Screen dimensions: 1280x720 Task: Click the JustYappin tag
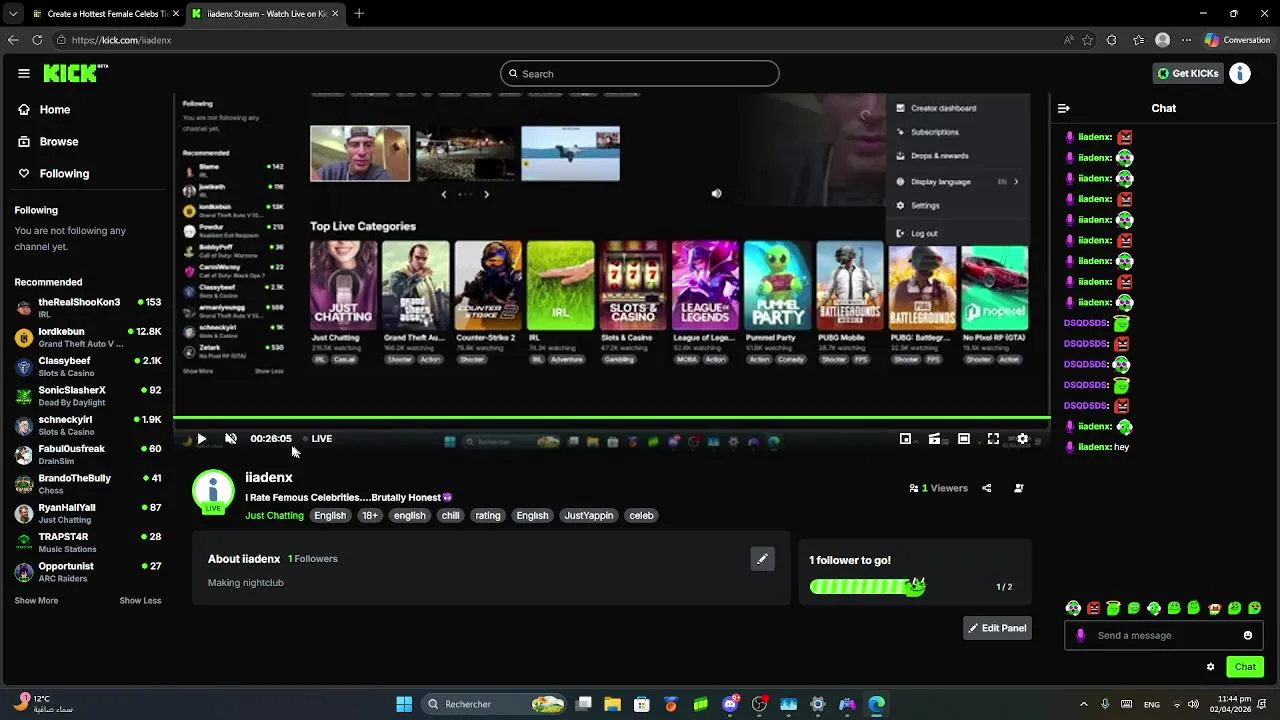point(588,516)
